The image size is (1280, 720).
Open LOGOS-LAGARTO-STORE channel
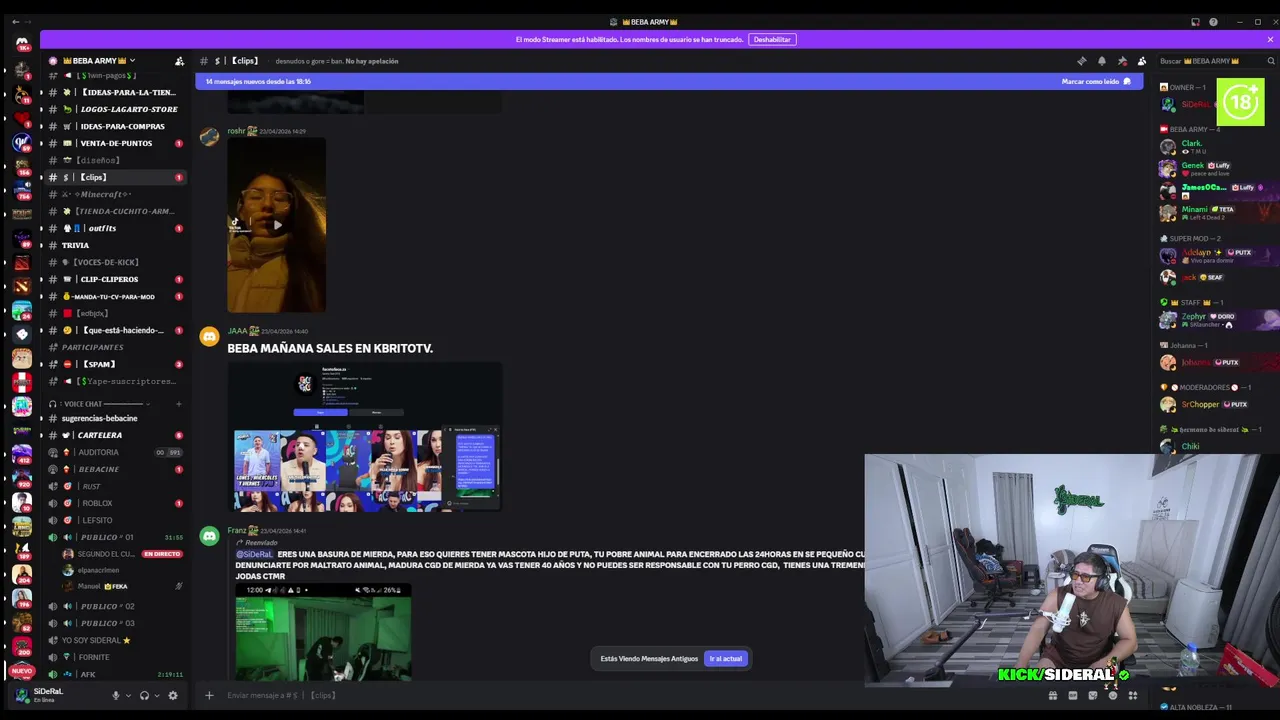(114, 109)
